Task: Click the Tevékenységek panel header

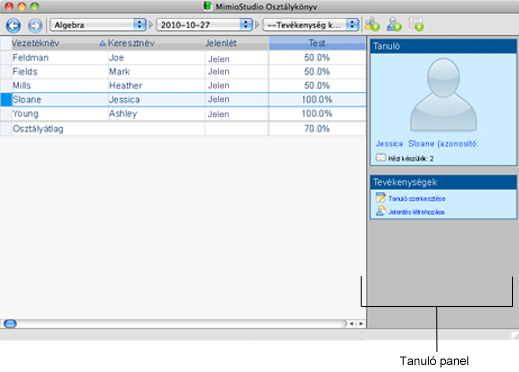Action: pyautogui.click(x=443, y=182)
